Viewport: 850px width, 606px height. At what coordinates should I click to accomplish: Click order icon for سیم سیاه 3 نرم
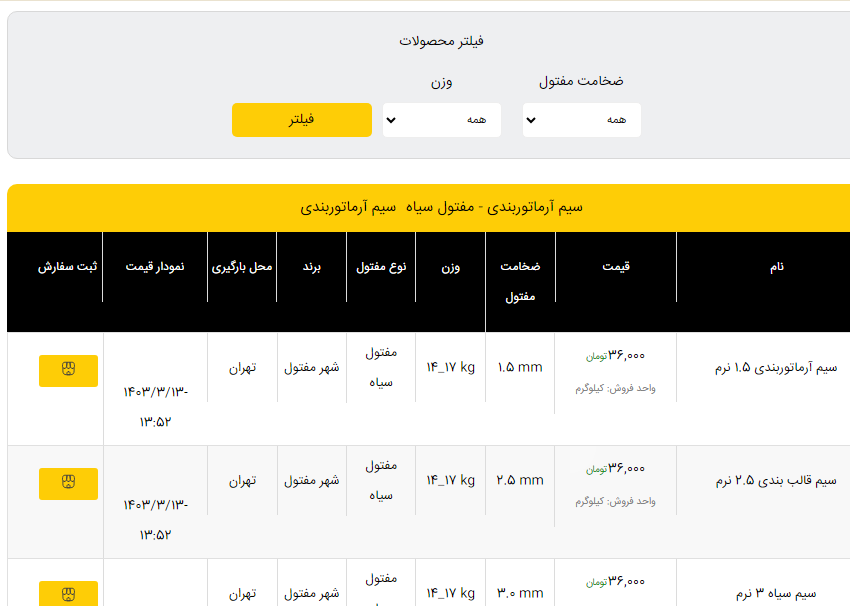[68, 594]
